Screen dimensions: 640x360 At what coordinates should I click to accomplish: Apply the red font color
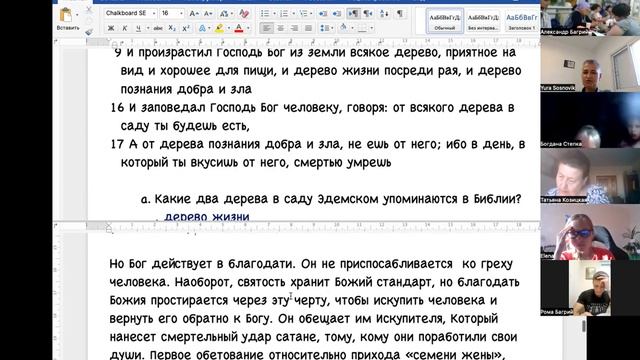tap(239, 28)
